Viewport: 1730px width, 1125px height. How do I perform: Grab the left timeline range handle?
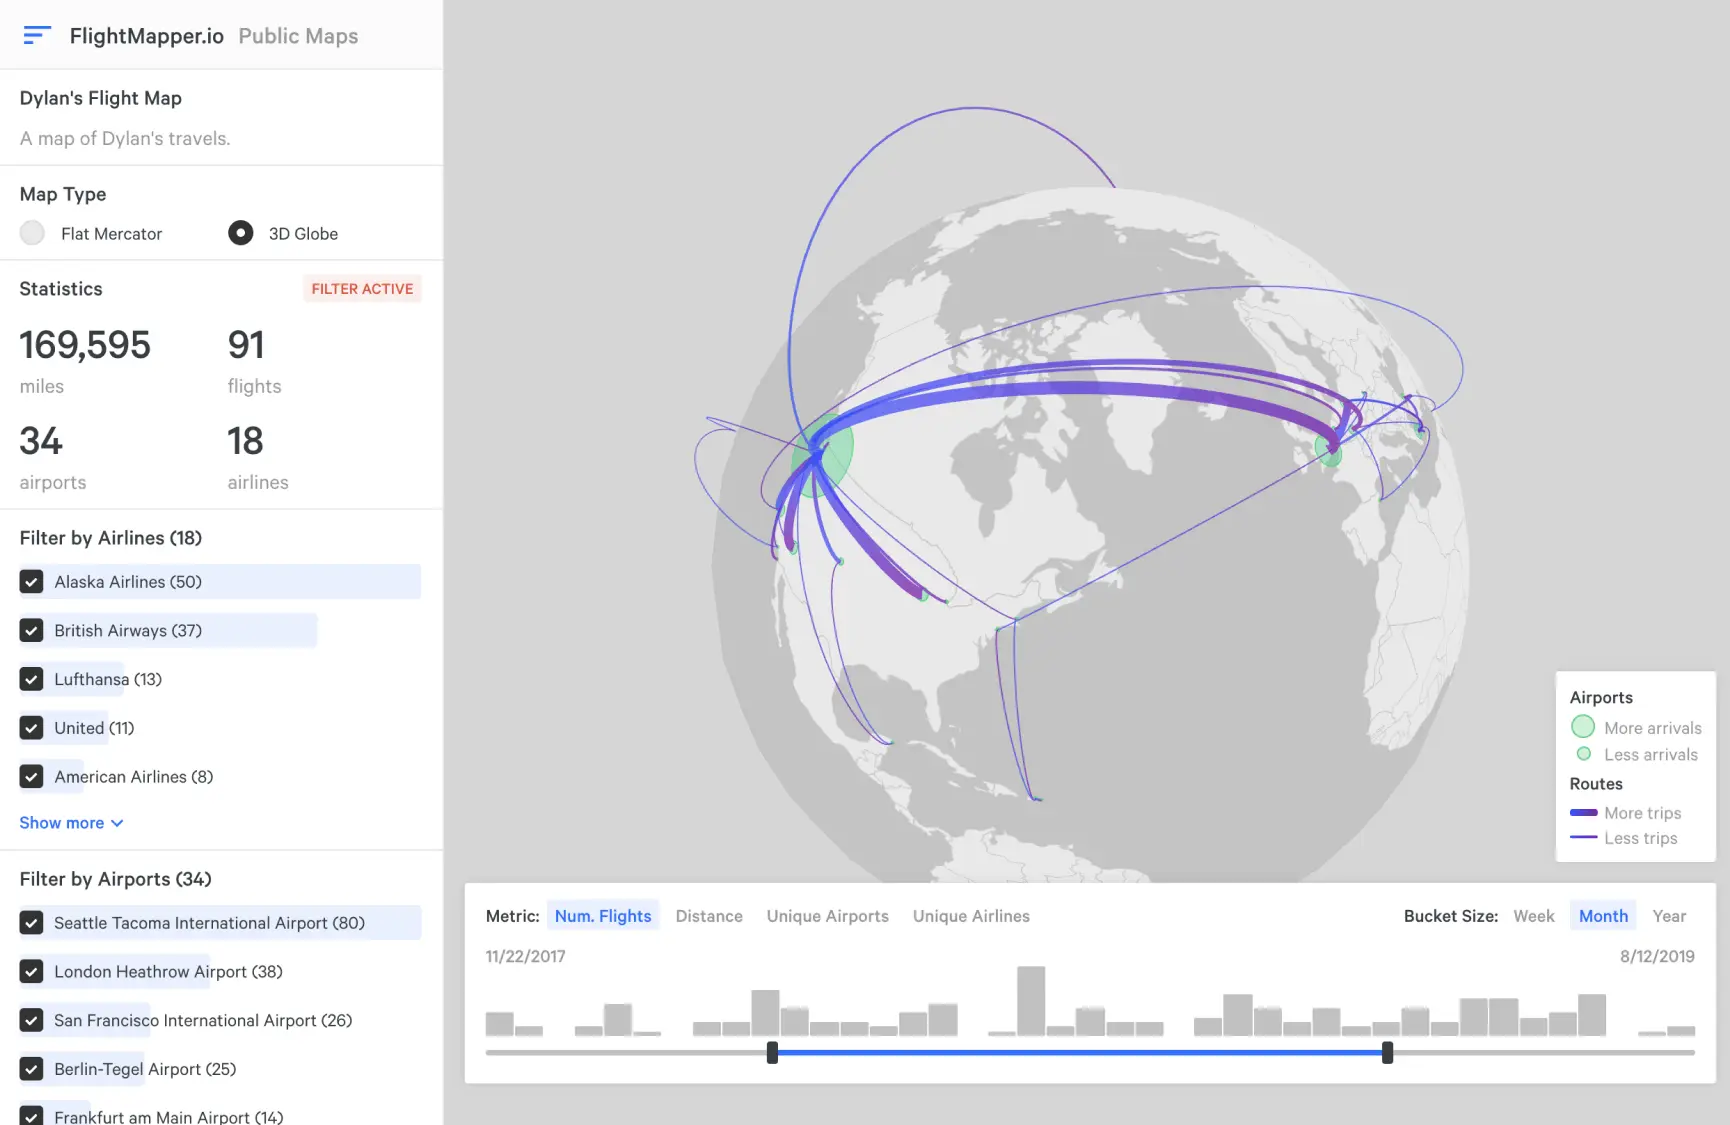point(772,1052)
